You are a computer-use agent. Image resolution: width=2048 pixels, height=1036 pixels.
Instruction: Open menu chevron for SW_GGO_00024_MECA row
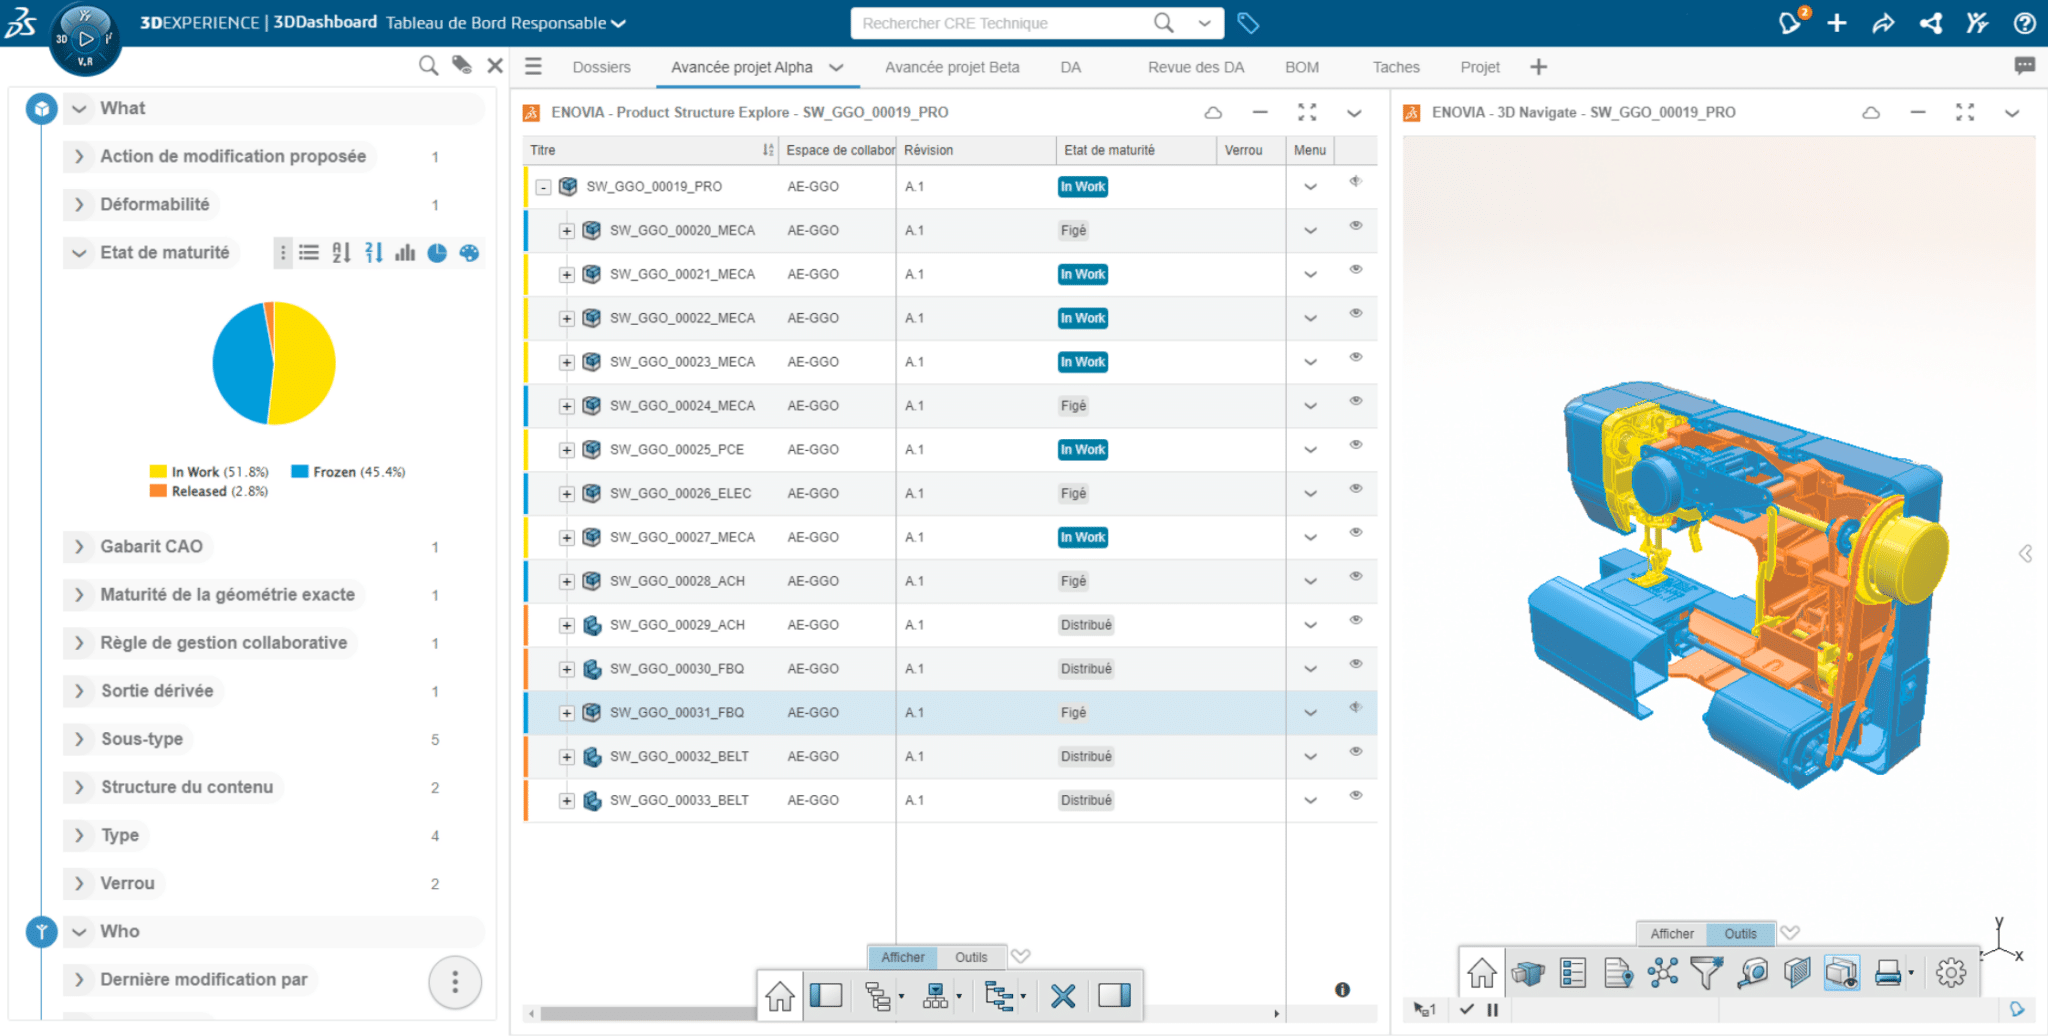point(1310,407)
